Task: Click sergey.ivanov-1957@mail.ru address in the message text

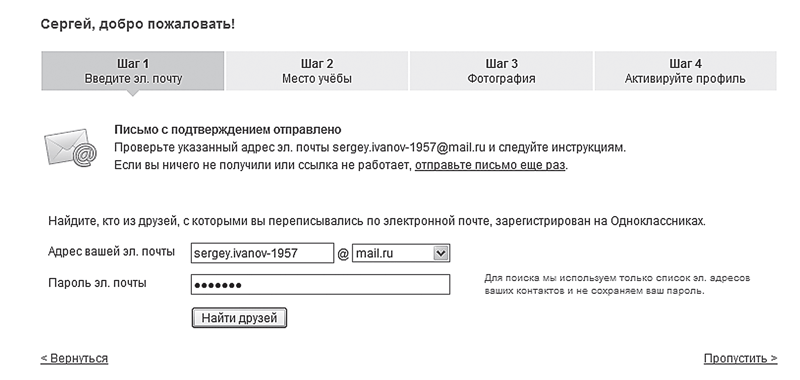Action: pyautogui.click(x=408, y=147)
